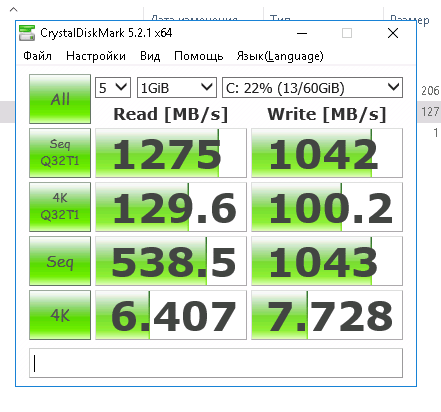Minimize the CrystalDiskMark window
This screenshot has height=412, width=441.
(x=302, y=33)
